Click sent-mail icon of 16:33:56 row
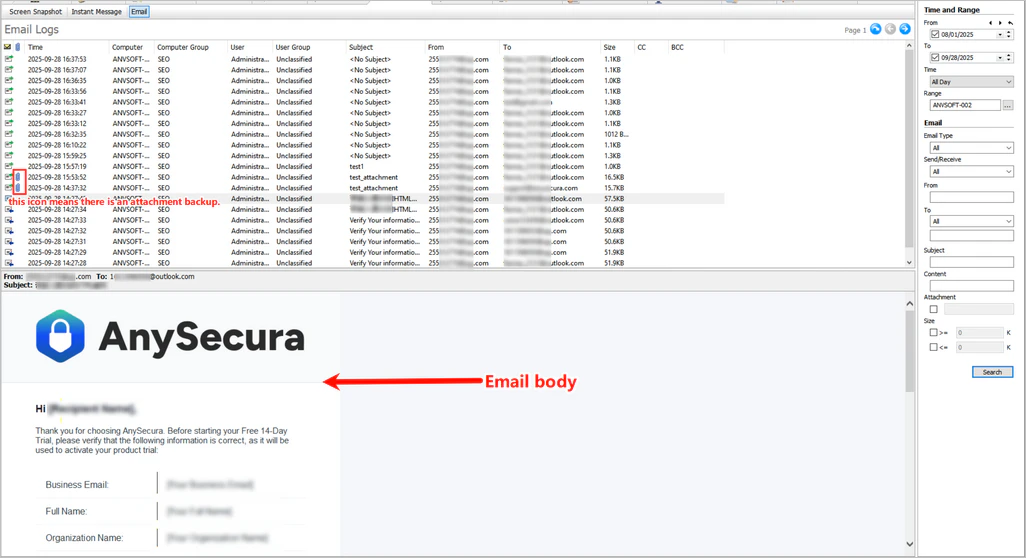Viewport: 1026px width, 558px height. point(9,92)
